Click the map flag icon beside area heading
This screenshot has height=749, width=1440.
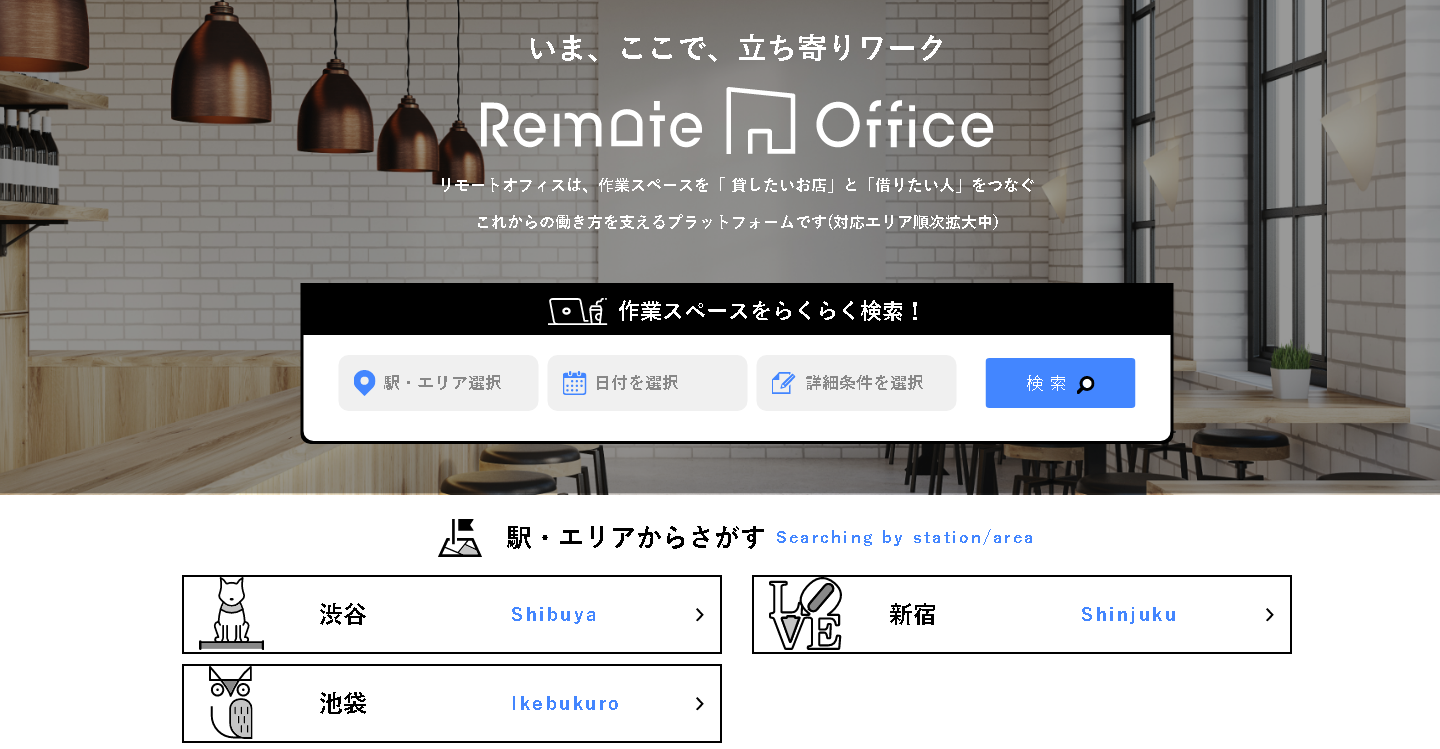click(460, 537)
